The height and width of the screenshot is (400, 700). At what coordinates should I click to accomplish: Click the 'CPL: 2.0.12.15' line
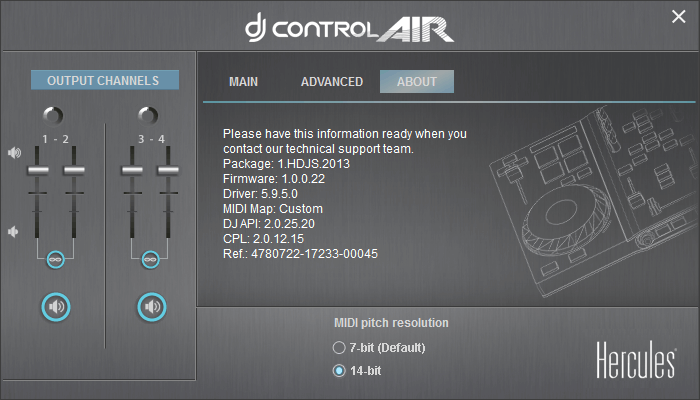pyautogui.click(x=263, y=239)
